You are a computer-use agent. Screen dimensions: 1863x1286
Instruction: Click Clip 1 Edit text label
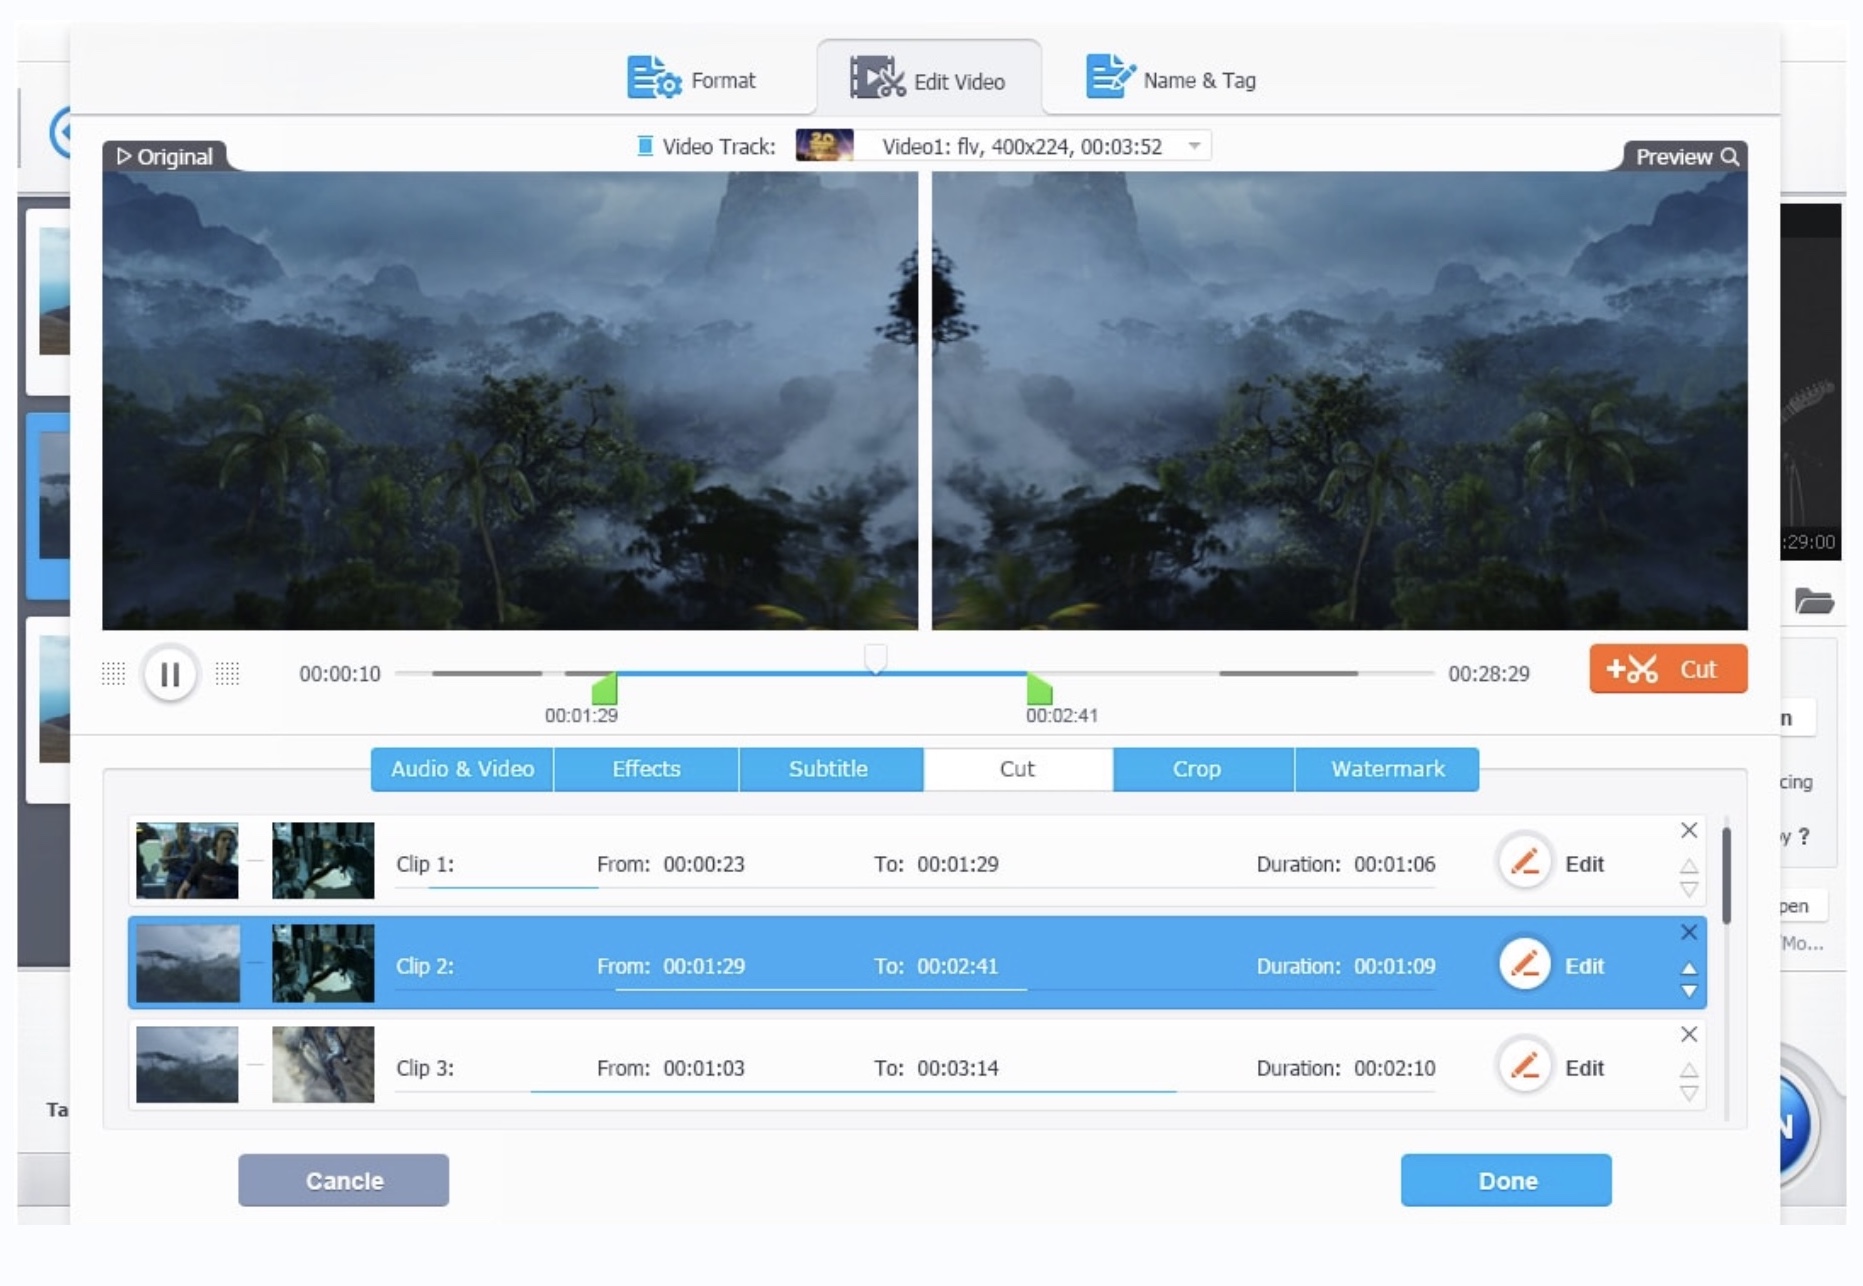[1584, 864]
